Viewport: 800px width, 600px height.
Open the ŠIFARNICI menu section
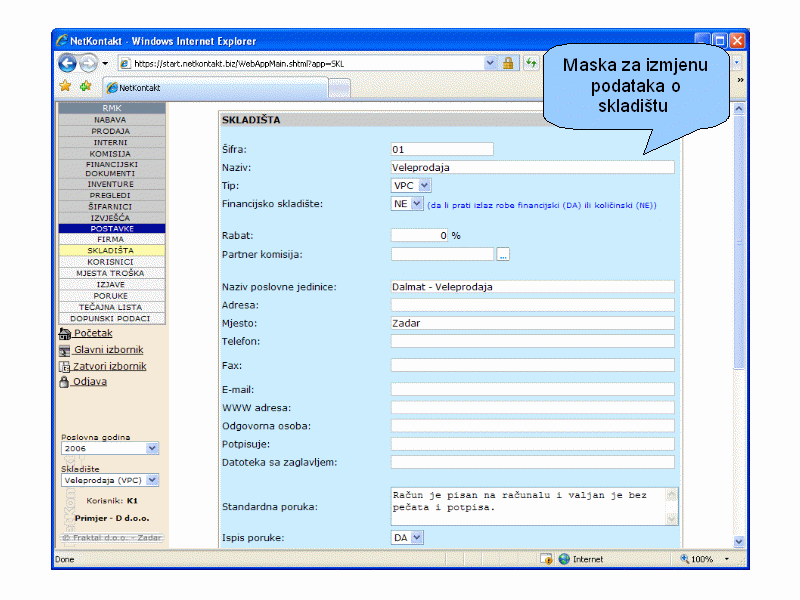tap(112, 207)
